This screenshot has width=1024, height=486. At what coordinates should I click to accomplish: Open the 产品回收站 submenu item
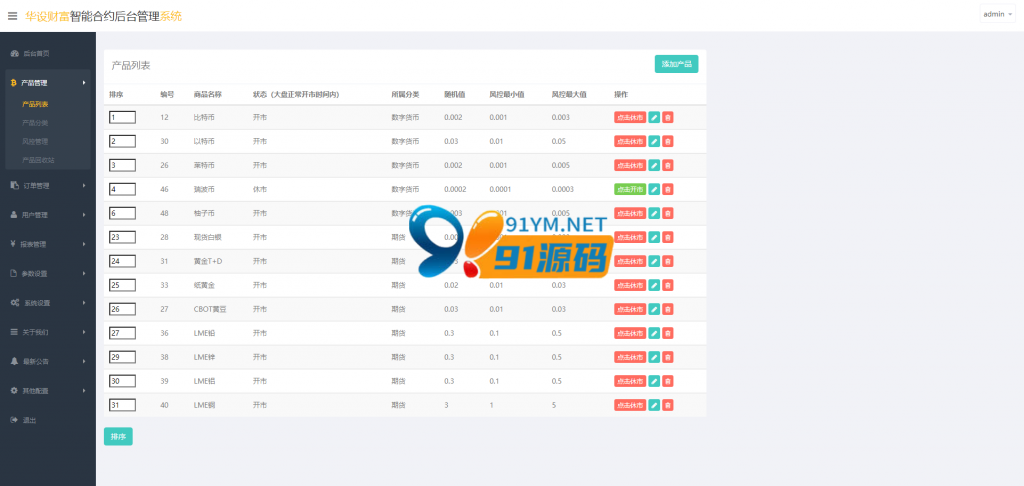pos(38,160)
